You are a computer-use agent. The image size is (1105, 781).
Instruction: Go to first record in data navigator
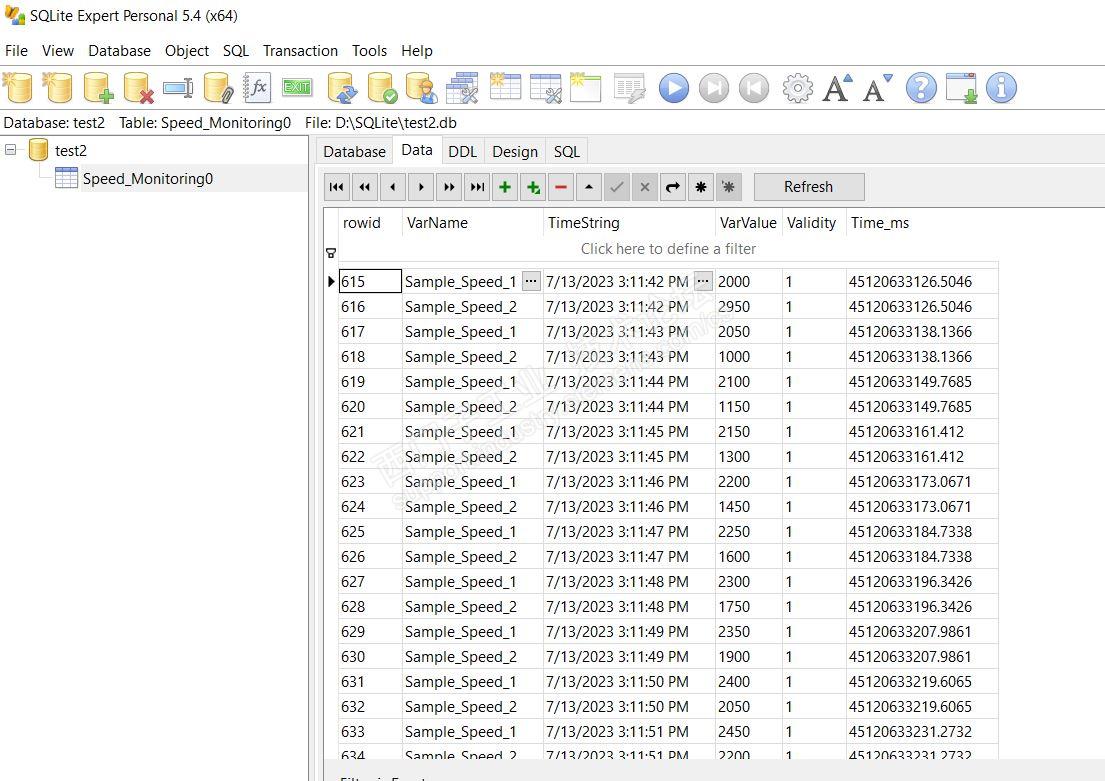tap(337, 187)
